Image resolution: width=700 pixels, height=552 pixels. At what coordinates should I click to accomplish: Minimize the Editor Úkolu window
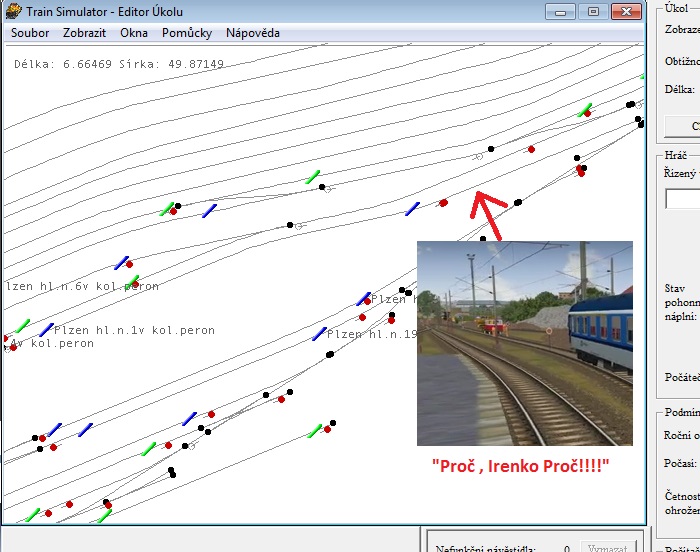click(562, 12)
